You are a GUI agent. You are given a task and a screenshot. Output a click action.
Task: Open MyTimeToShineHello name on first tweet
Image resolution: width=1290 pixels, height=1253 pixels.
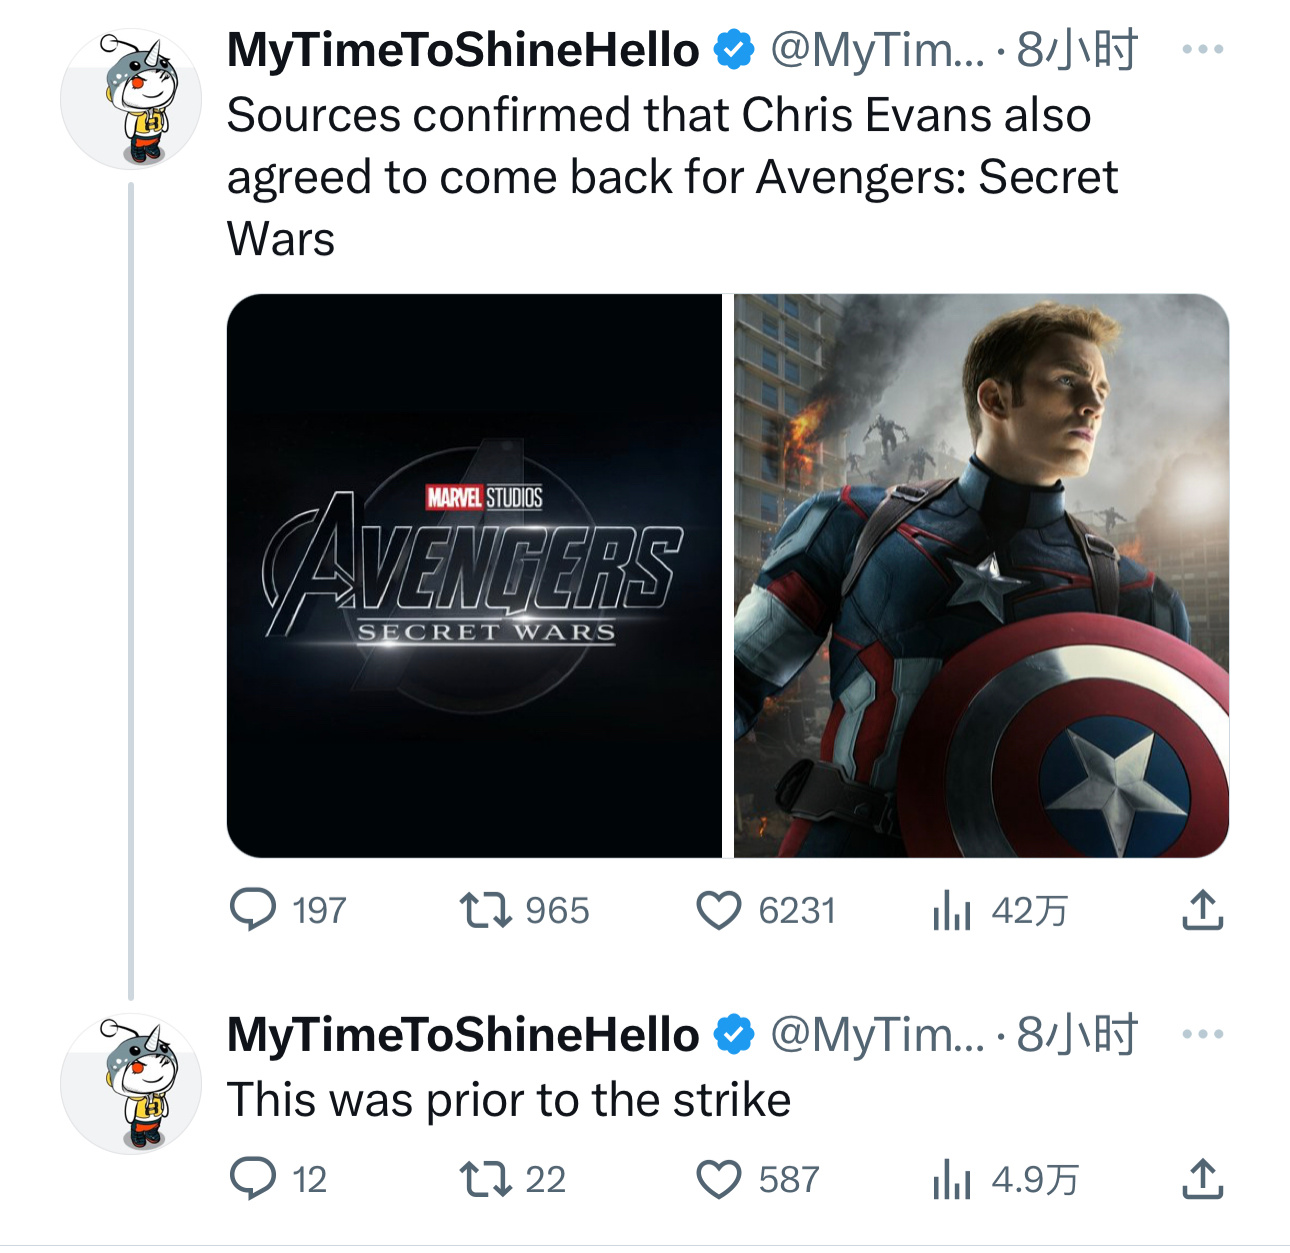click(x=462, y=50)
